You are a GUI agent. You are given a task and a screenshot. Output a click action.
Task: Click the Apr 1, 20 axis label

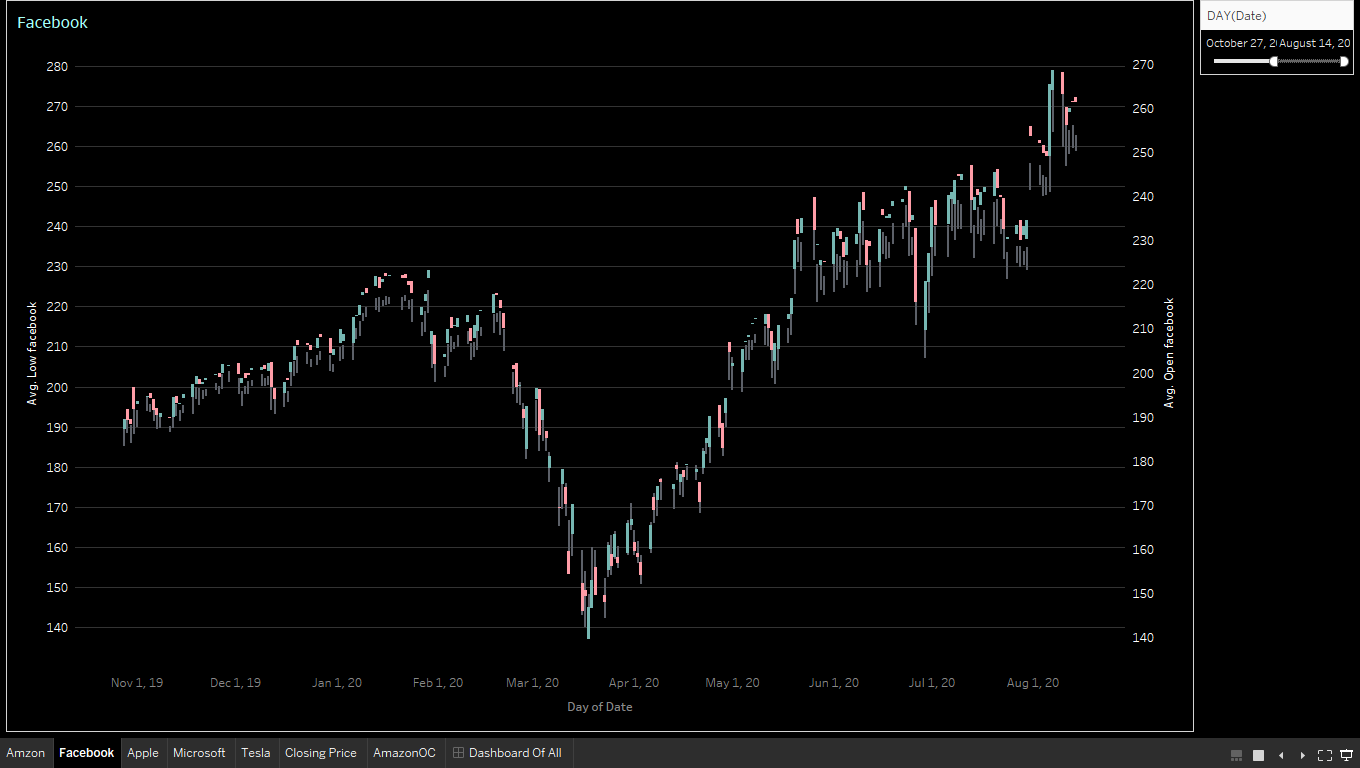pos(634,683)
